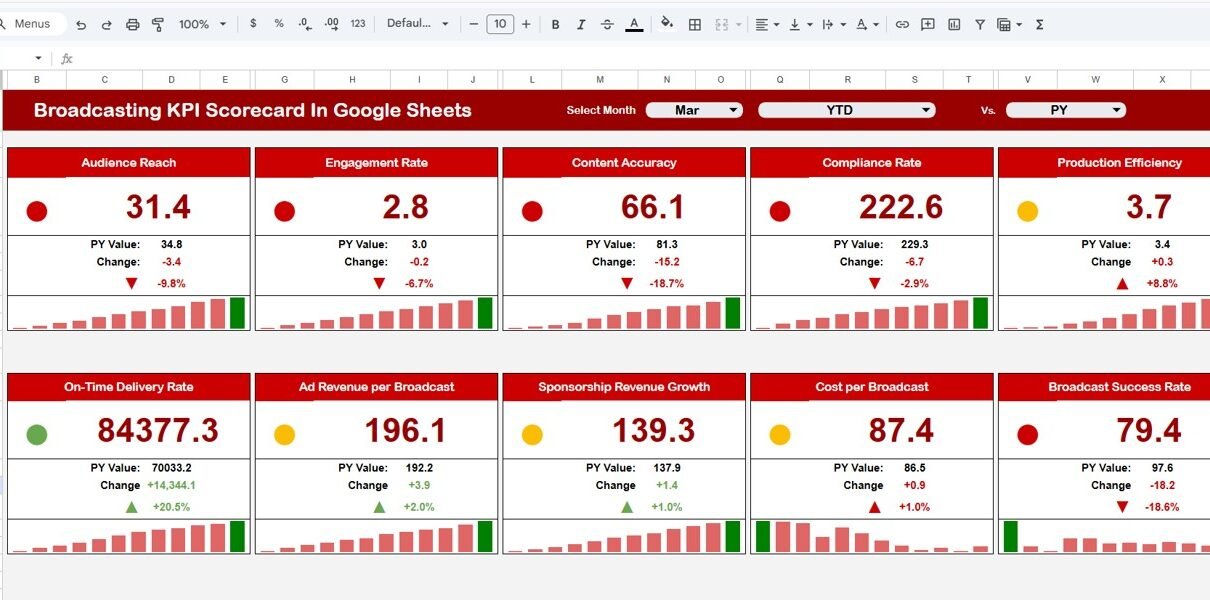Image resolution: width=1210 pixels, height=600 pixels.
Task: Click the format as percent button
Action: pos(279,24)
